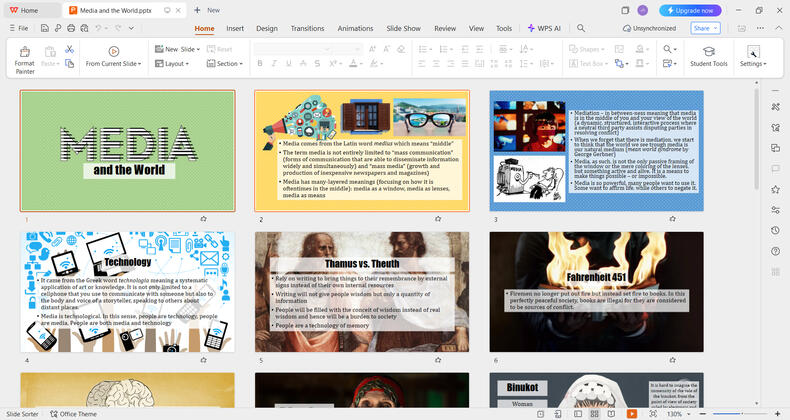
Task: Toggle star marker under slide 5
Action: (x=438, y=360)
